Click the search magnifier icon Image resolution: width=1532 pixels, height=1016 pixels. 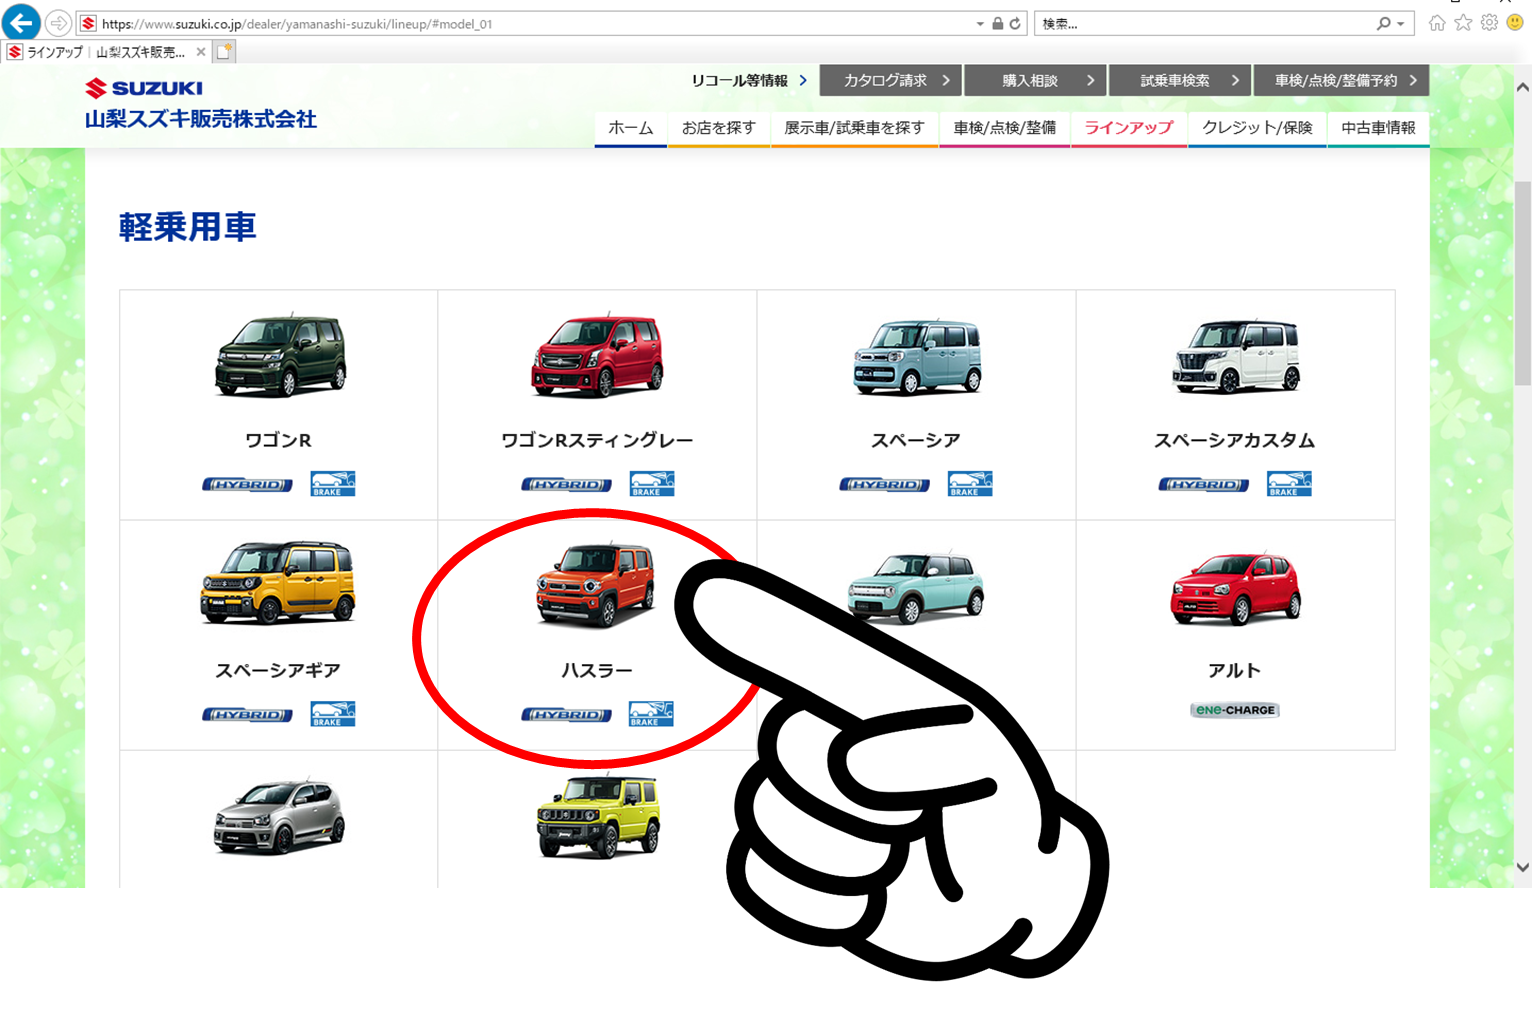click(1383, 23)
